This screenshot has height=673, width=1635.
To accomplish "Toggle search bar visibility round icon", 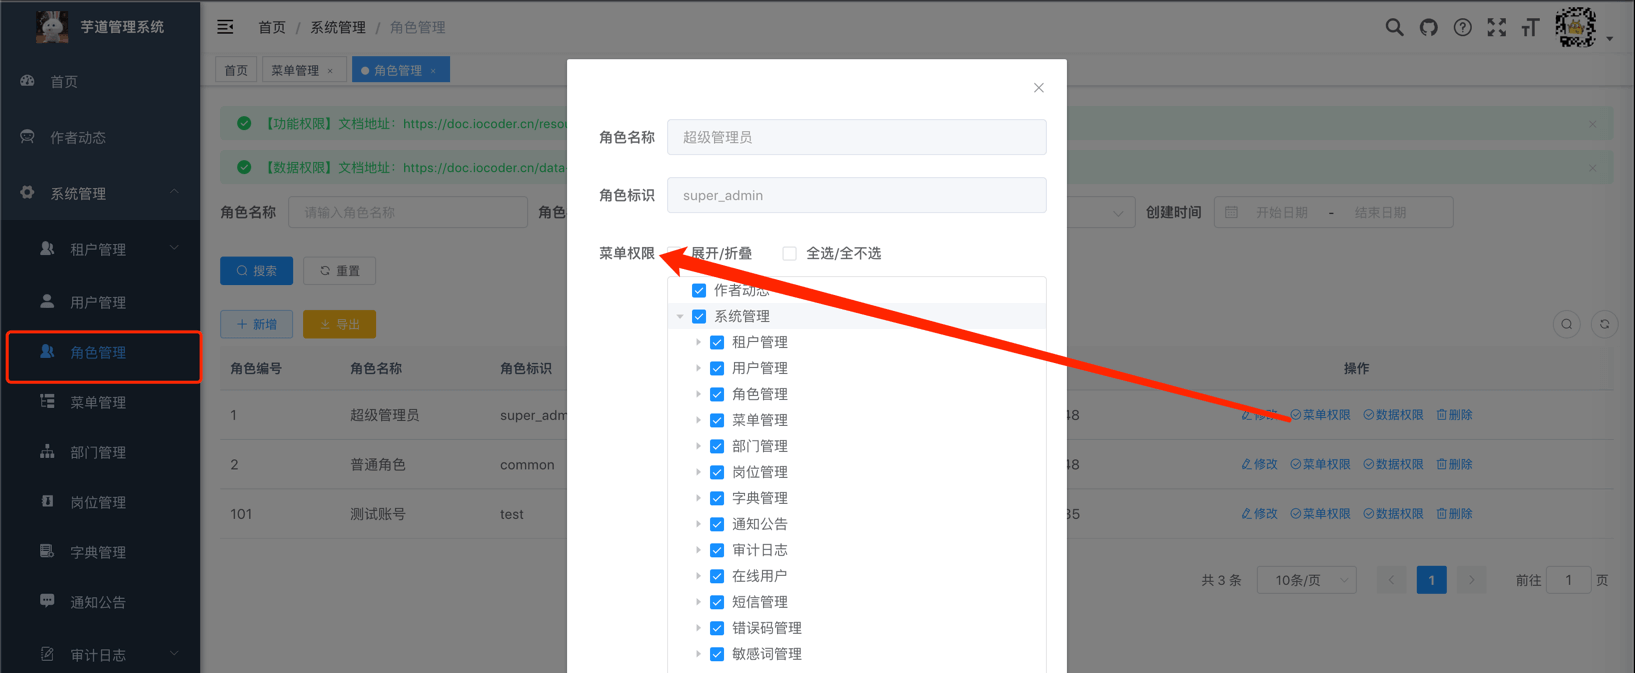I will (1567, 324).
